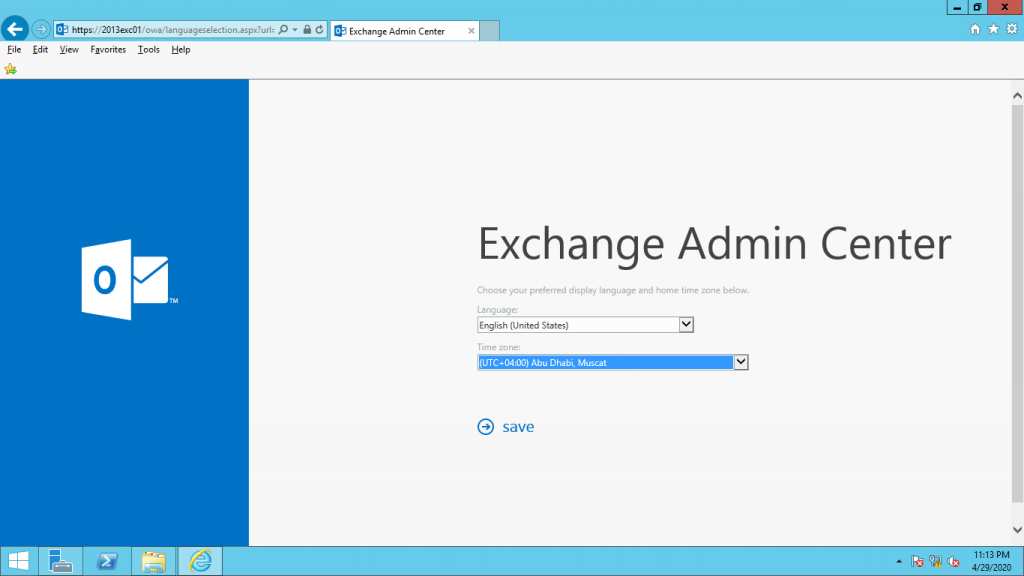Click the search magnifier in address bar

click(283, 29)
